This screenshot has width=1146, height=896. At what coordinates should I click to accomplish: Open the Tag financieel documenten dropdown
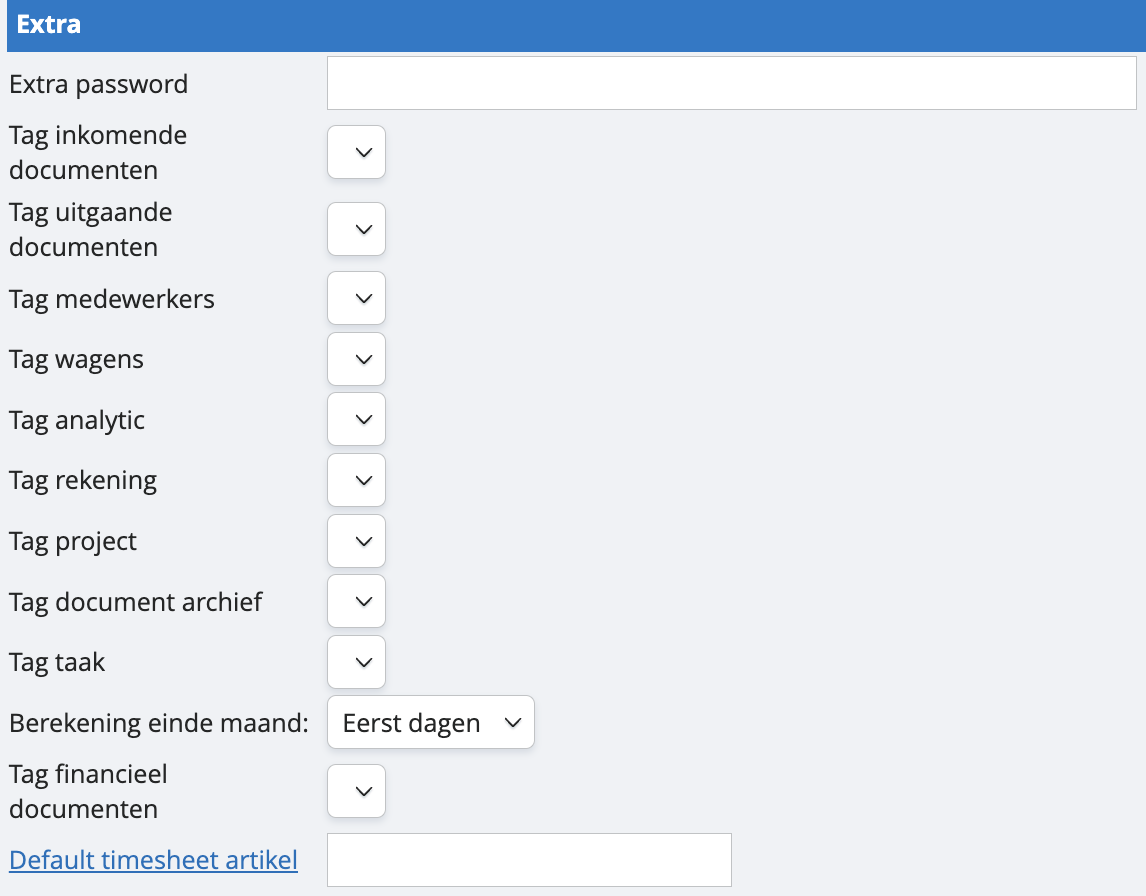click(357, 791)
